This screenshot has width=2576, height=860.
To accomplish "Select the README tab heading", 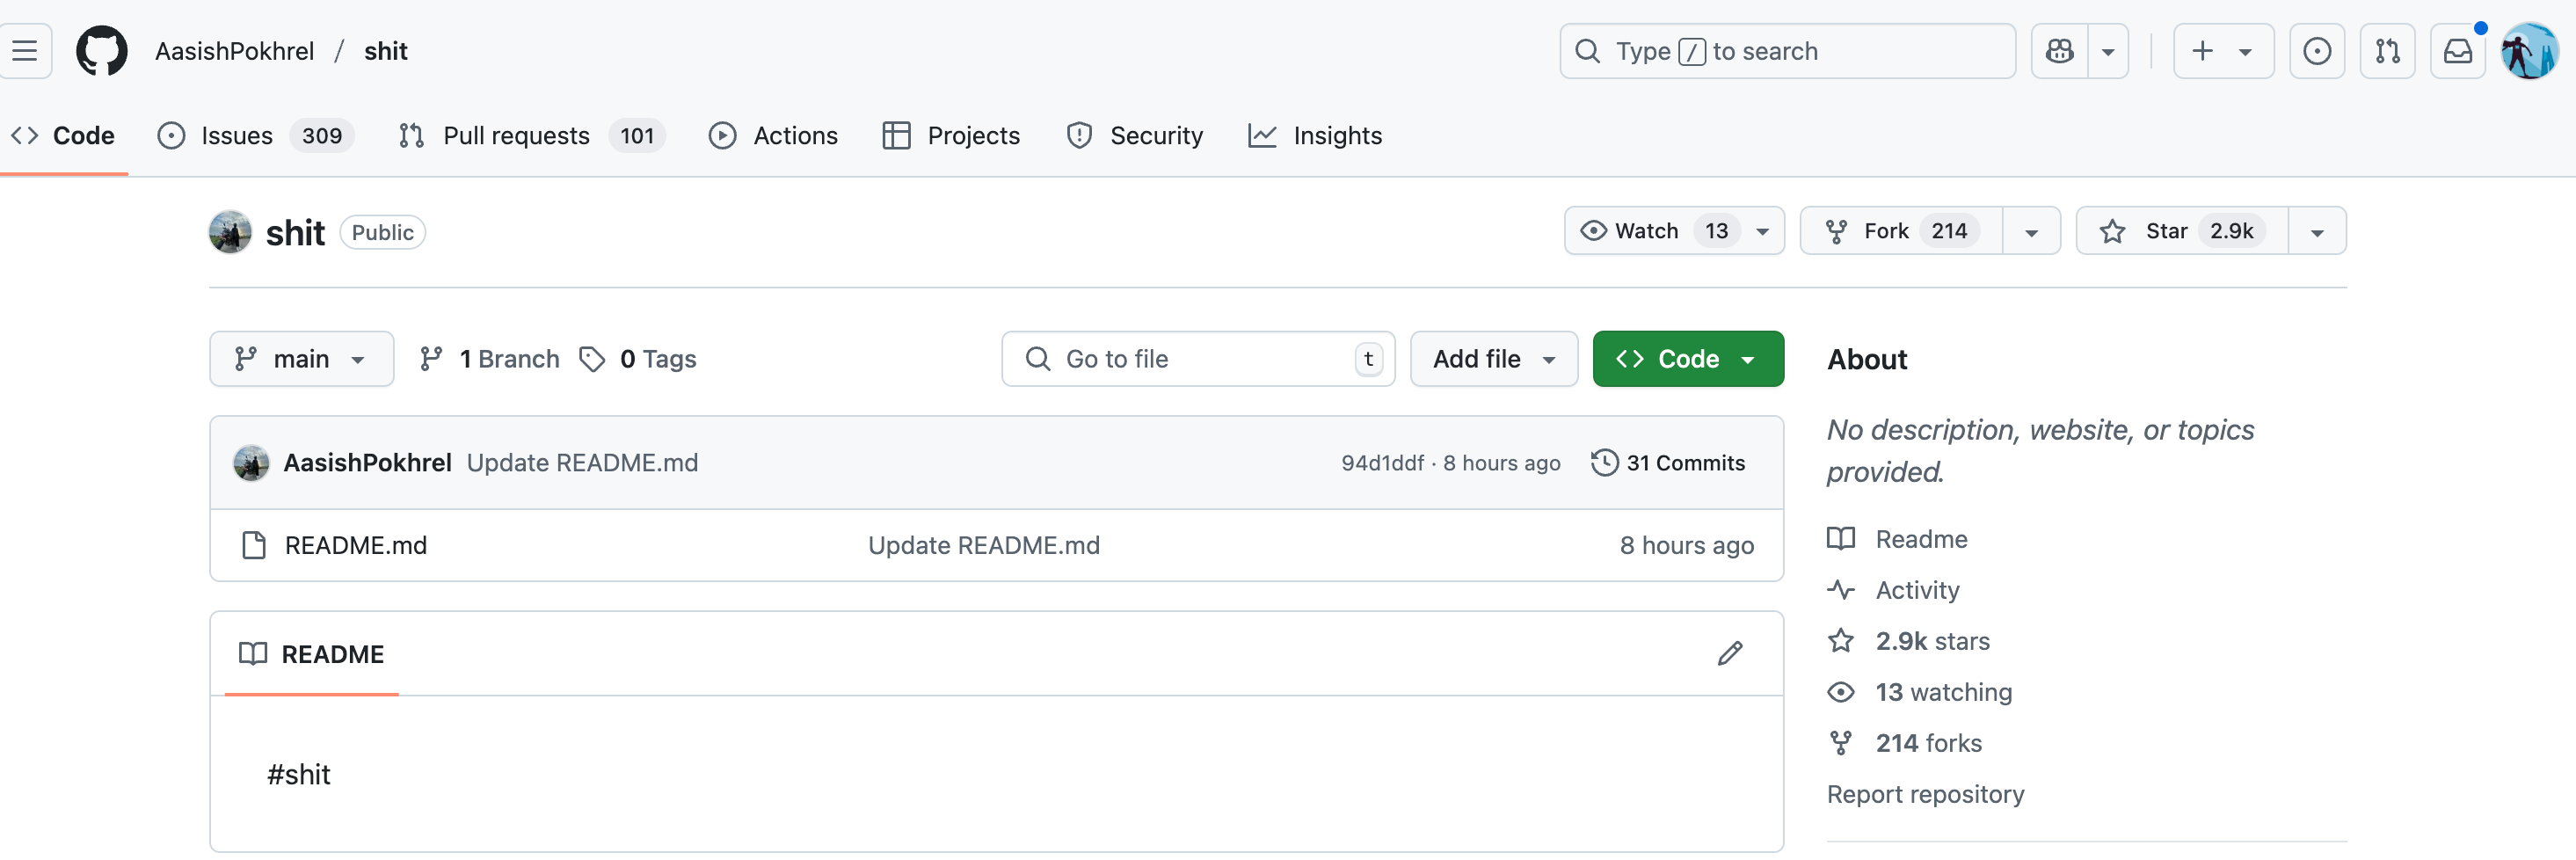I will click(312, 654).
